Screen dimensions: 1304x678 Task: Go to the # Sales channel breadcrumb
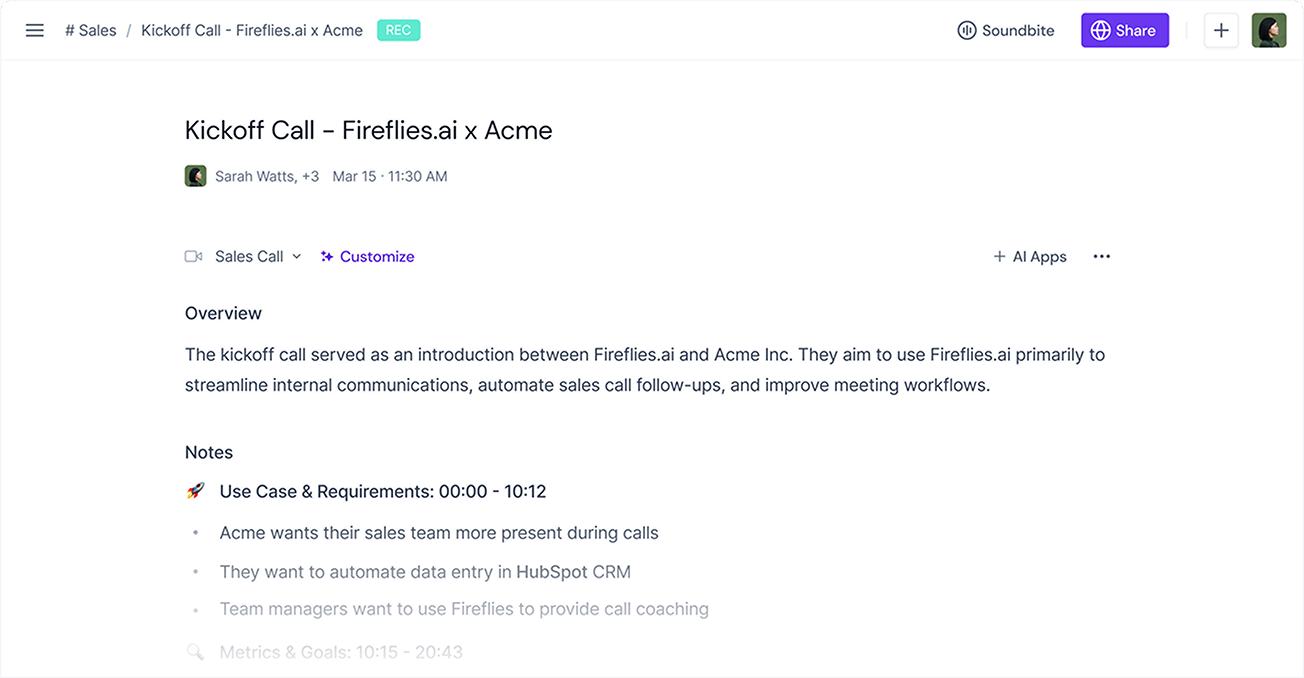[91, 31]
